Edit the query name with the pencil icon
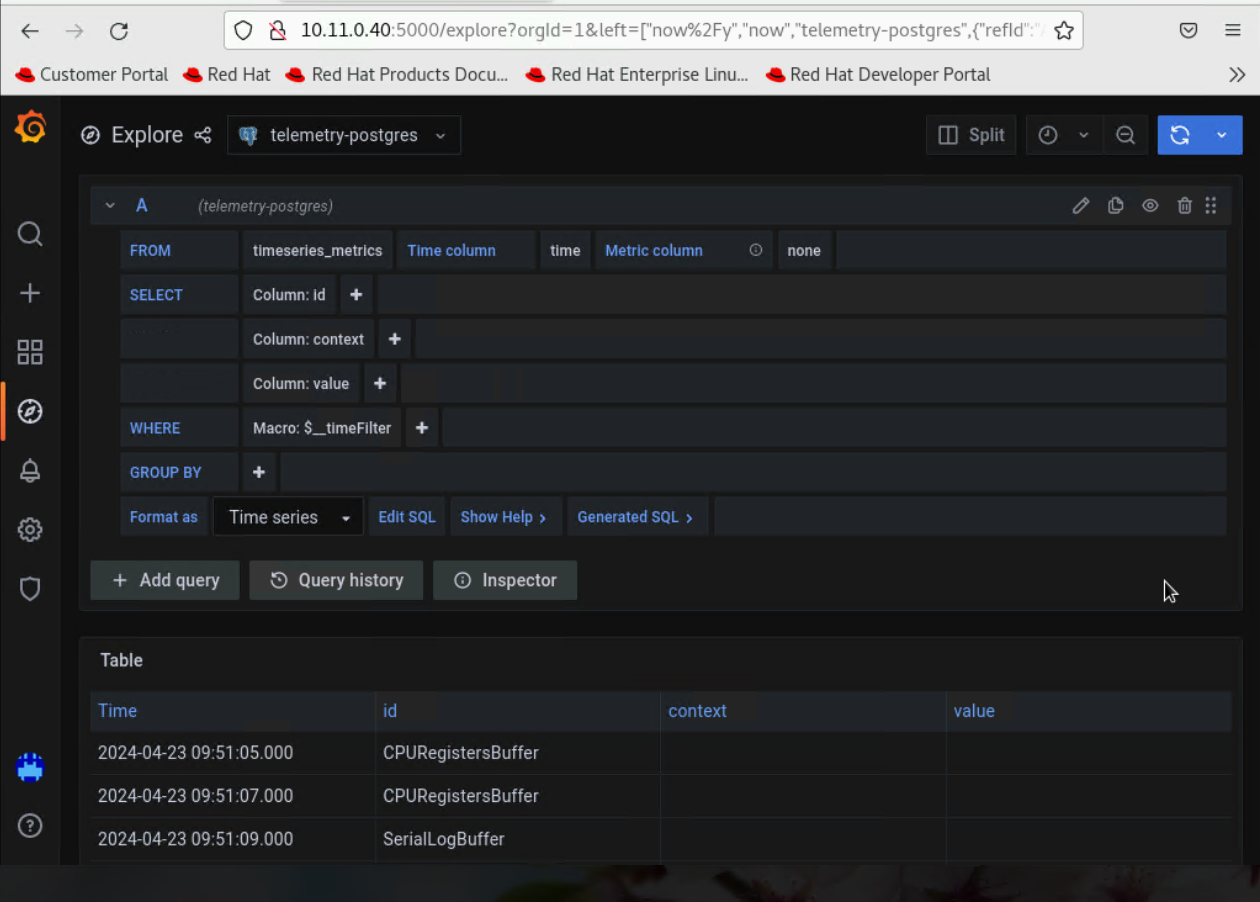Image resolution: width=1260 pixels, height=902 pixels. pos(1081,206)
